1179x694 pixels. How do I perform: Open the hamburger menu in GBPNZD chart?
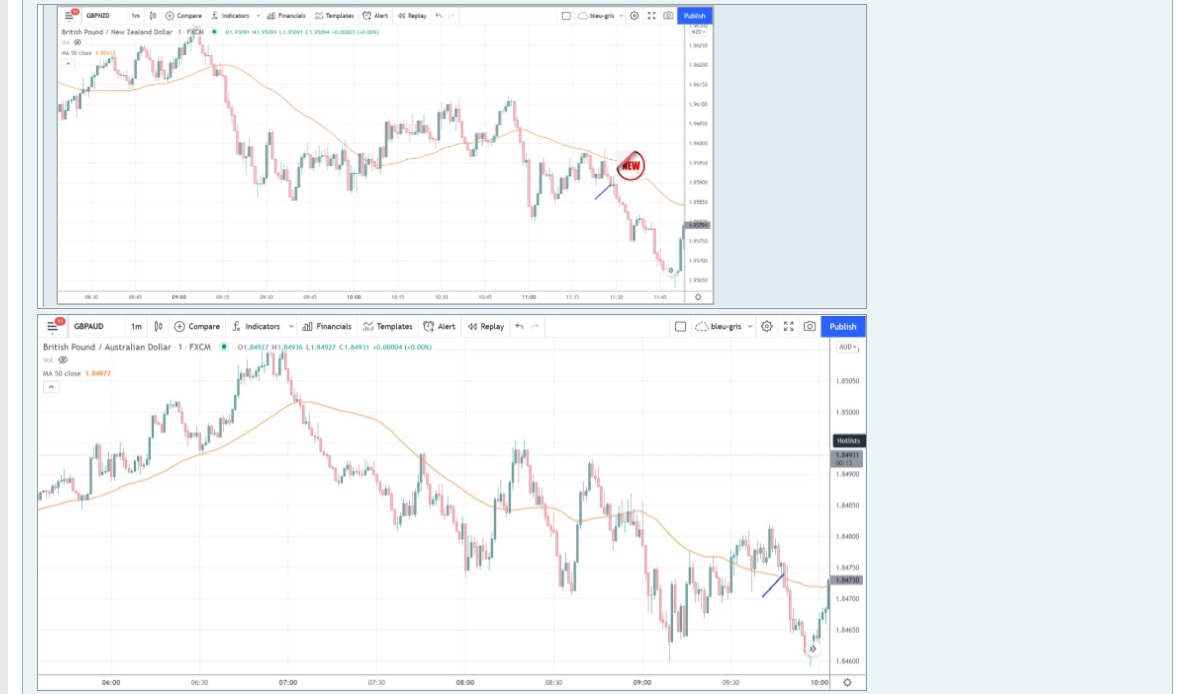pos(68,16)
